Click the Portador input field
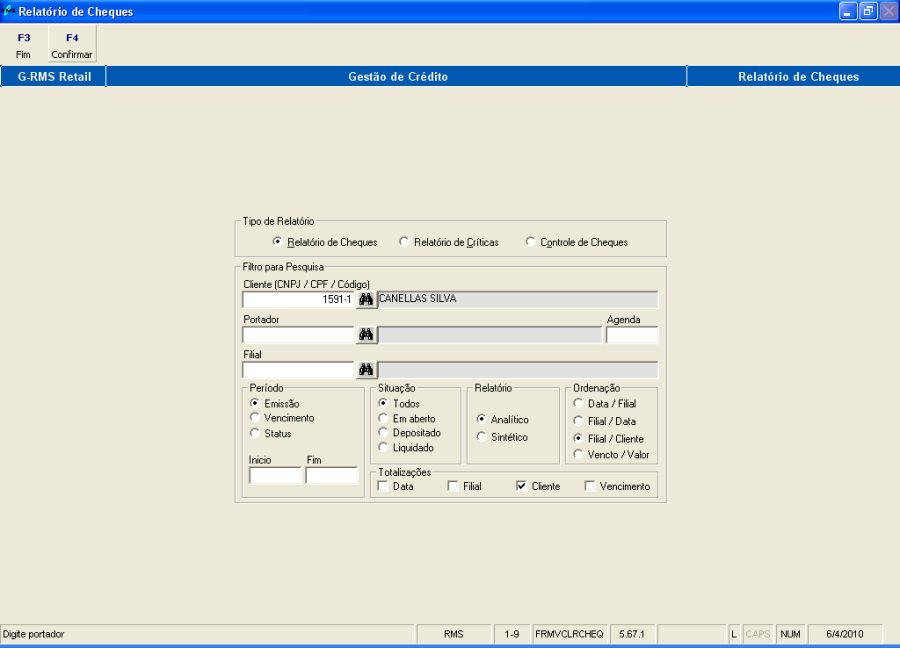This screenshot has width=900, height=648. click(x=298, y=335)
